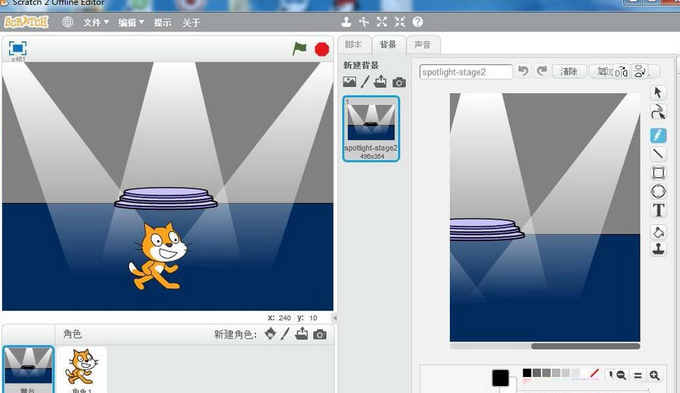Upload backdrop from file
The height and width of the screenshot is (393, 680).
(x=380, y=81)
